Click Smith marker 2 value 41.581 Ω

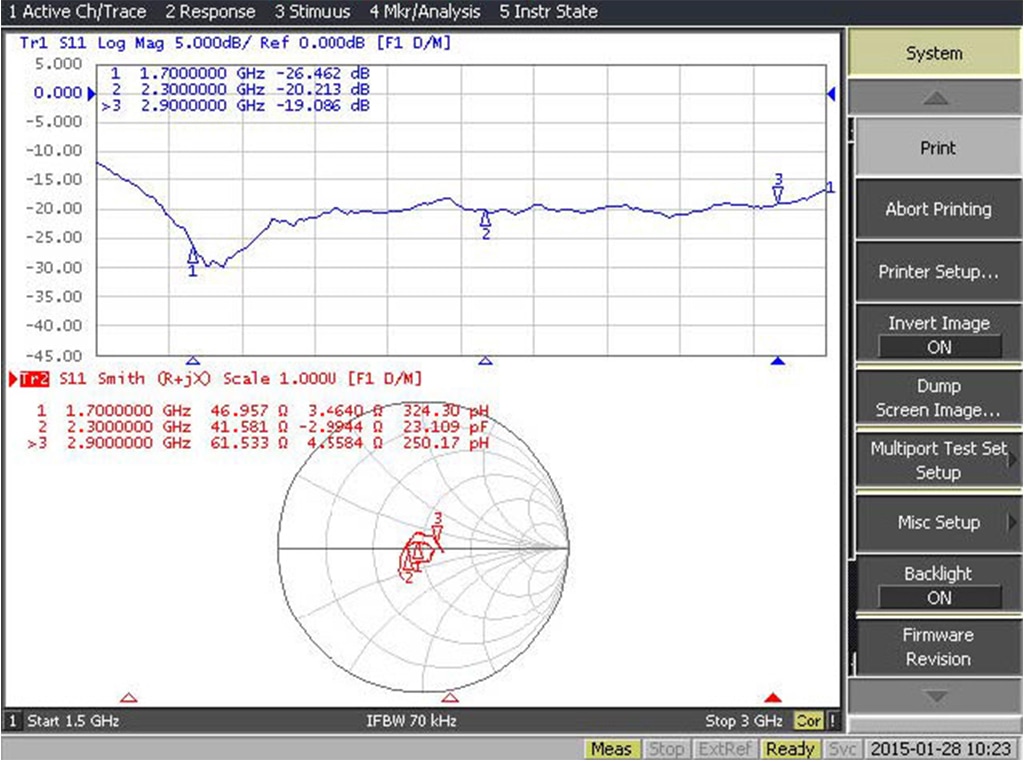click(249, 427)
